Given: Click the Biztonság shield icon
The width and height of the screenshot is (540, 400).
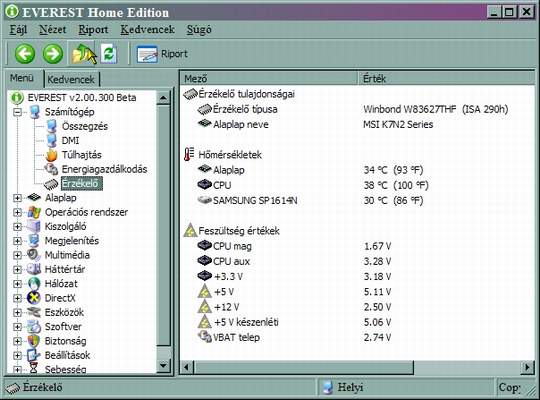Looking at the screenshot, I should (x=34, y=341).
